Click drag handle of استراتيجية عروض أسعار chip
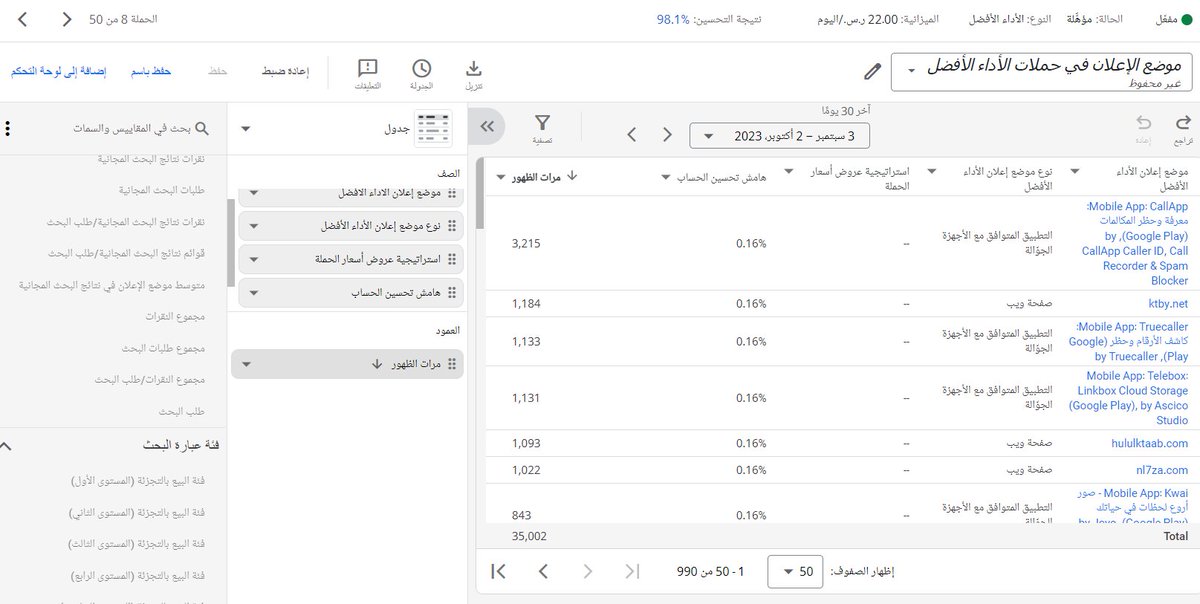 (452, 259)
